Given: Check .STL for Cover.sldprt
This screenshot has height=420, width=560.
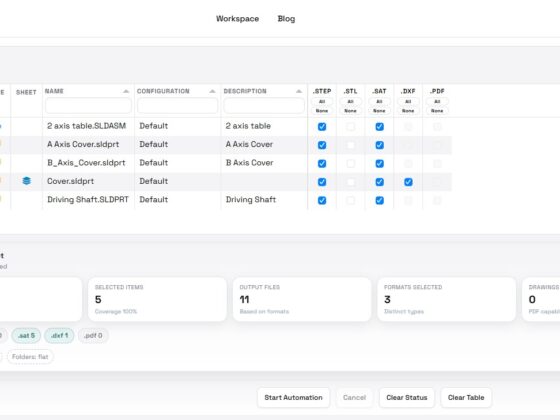Looking at the screenshot, I should (351, 182).
